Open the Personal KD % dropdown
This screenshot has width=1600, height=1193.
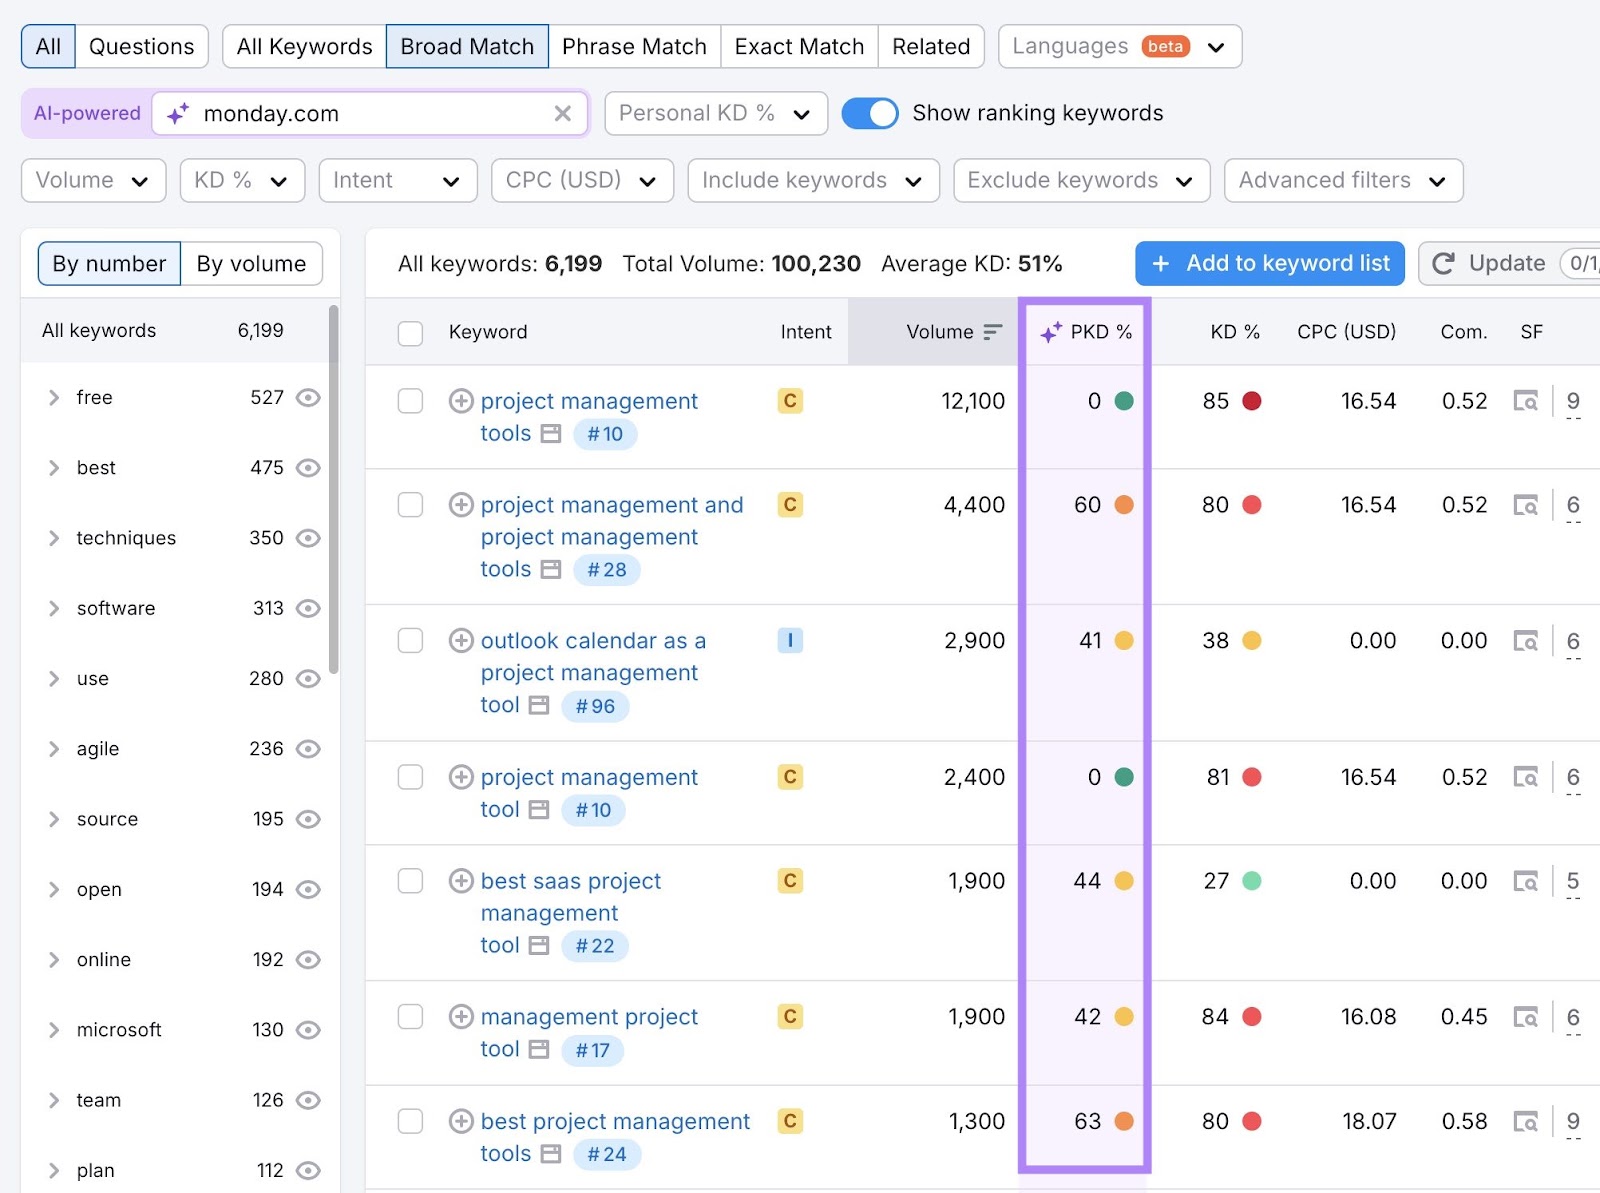click(x=716, y=114)
